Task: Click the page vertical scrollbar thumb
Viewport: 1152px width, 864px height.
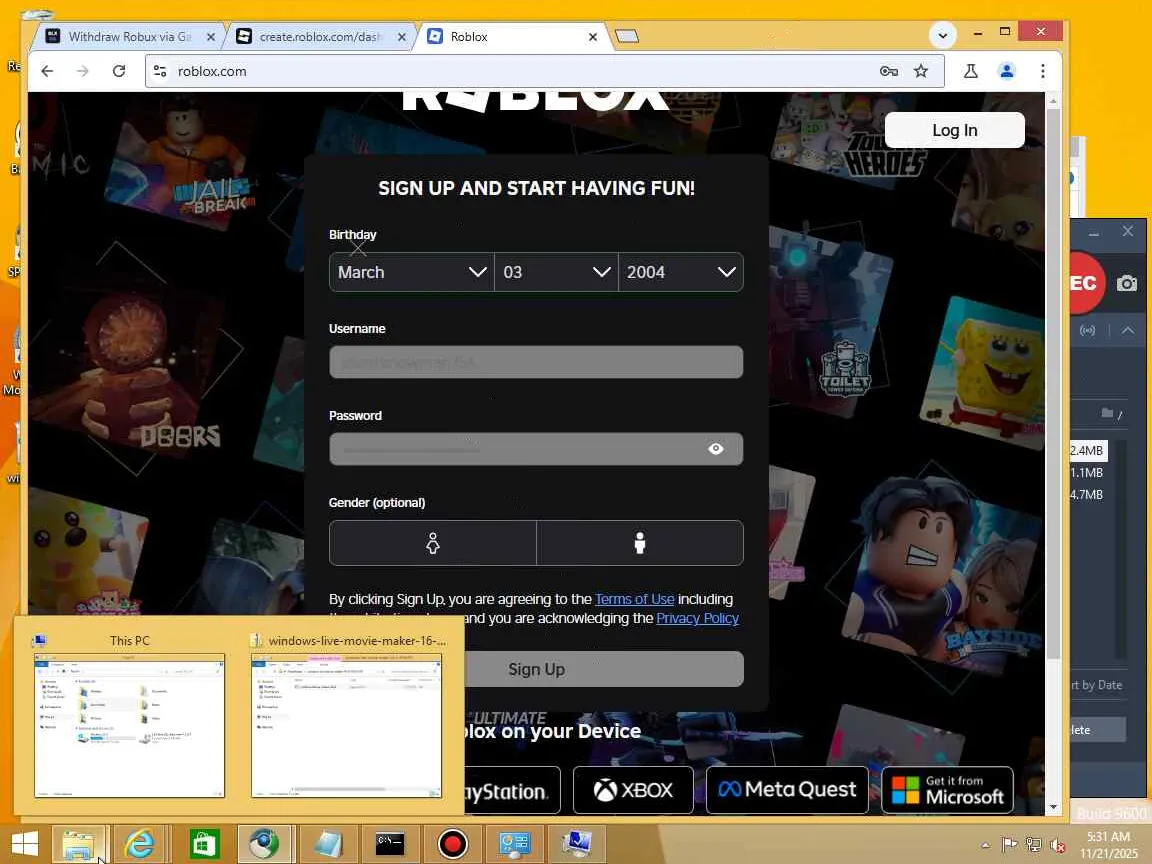Action: tap(1053, 382)
